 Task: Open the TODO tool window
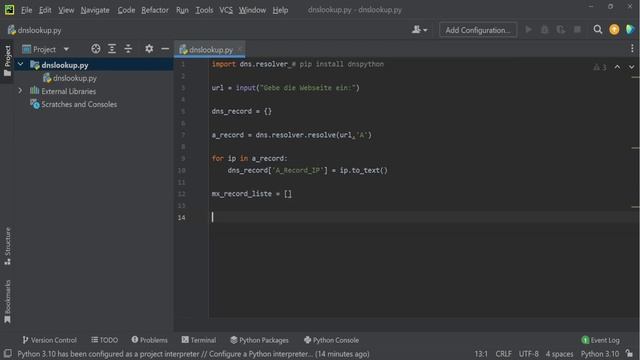pyautogui.click(x=104, y=340)
